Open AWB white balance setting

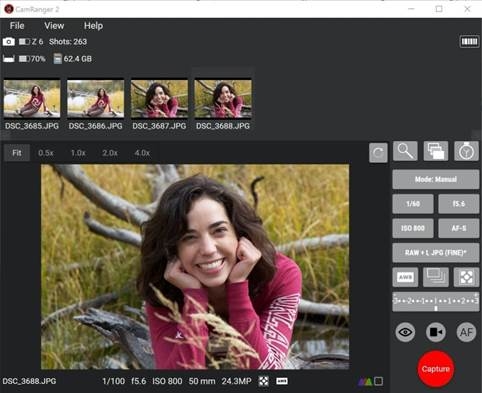tap(405, 277)
